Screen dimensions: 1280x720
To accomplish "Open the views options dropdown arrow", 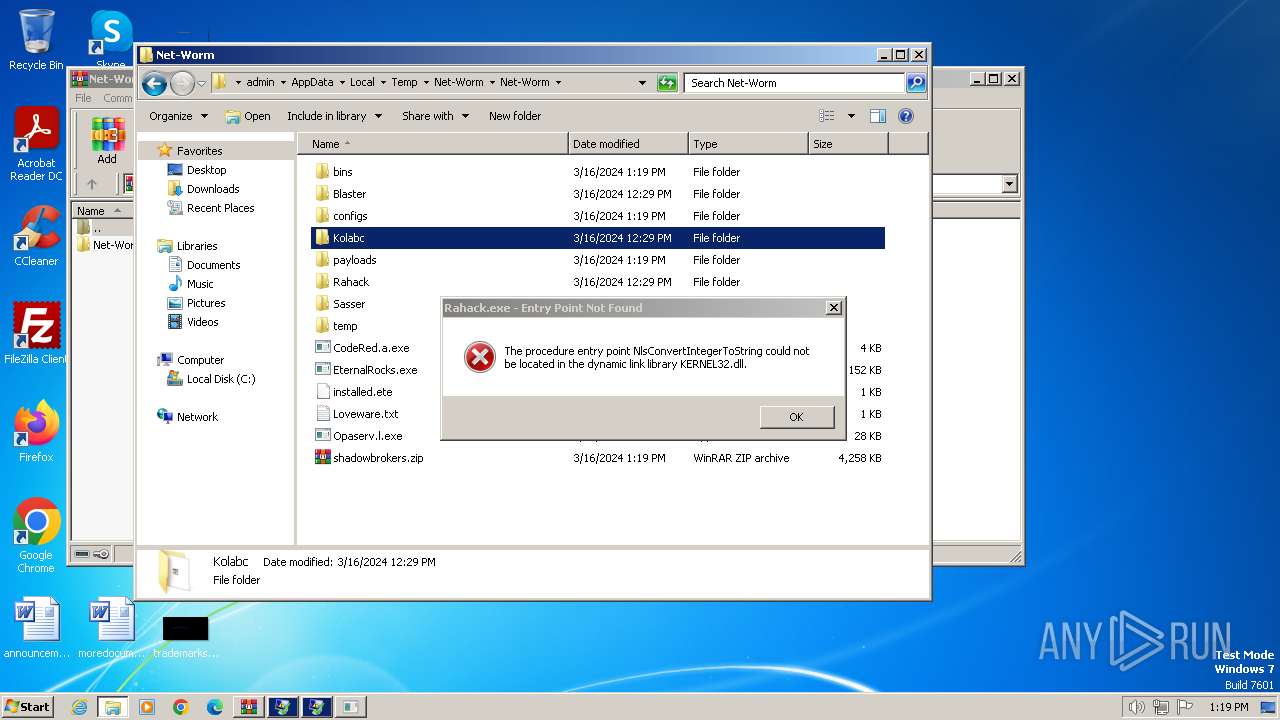I will 851,116.
